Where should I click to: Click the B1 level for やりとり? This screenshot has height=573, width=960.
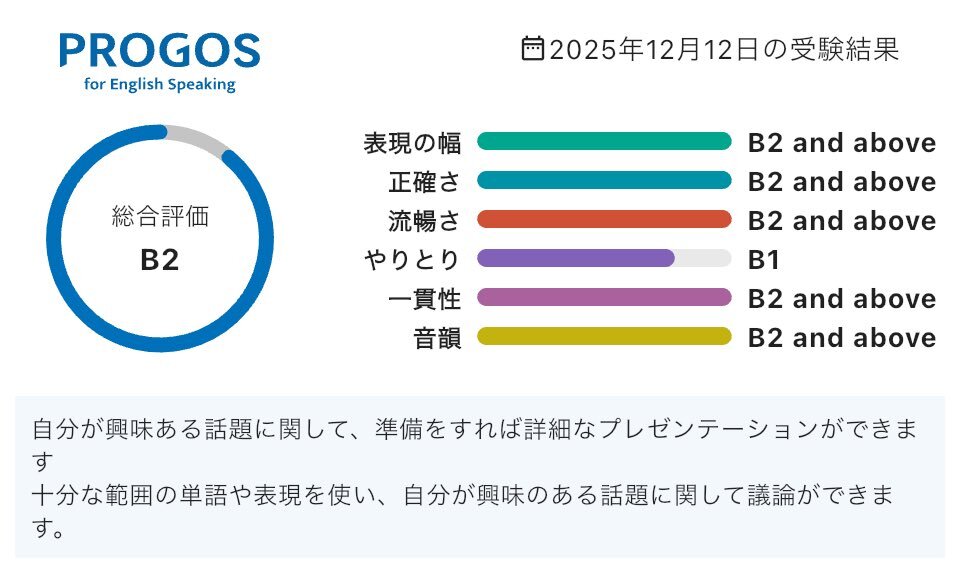764,260
